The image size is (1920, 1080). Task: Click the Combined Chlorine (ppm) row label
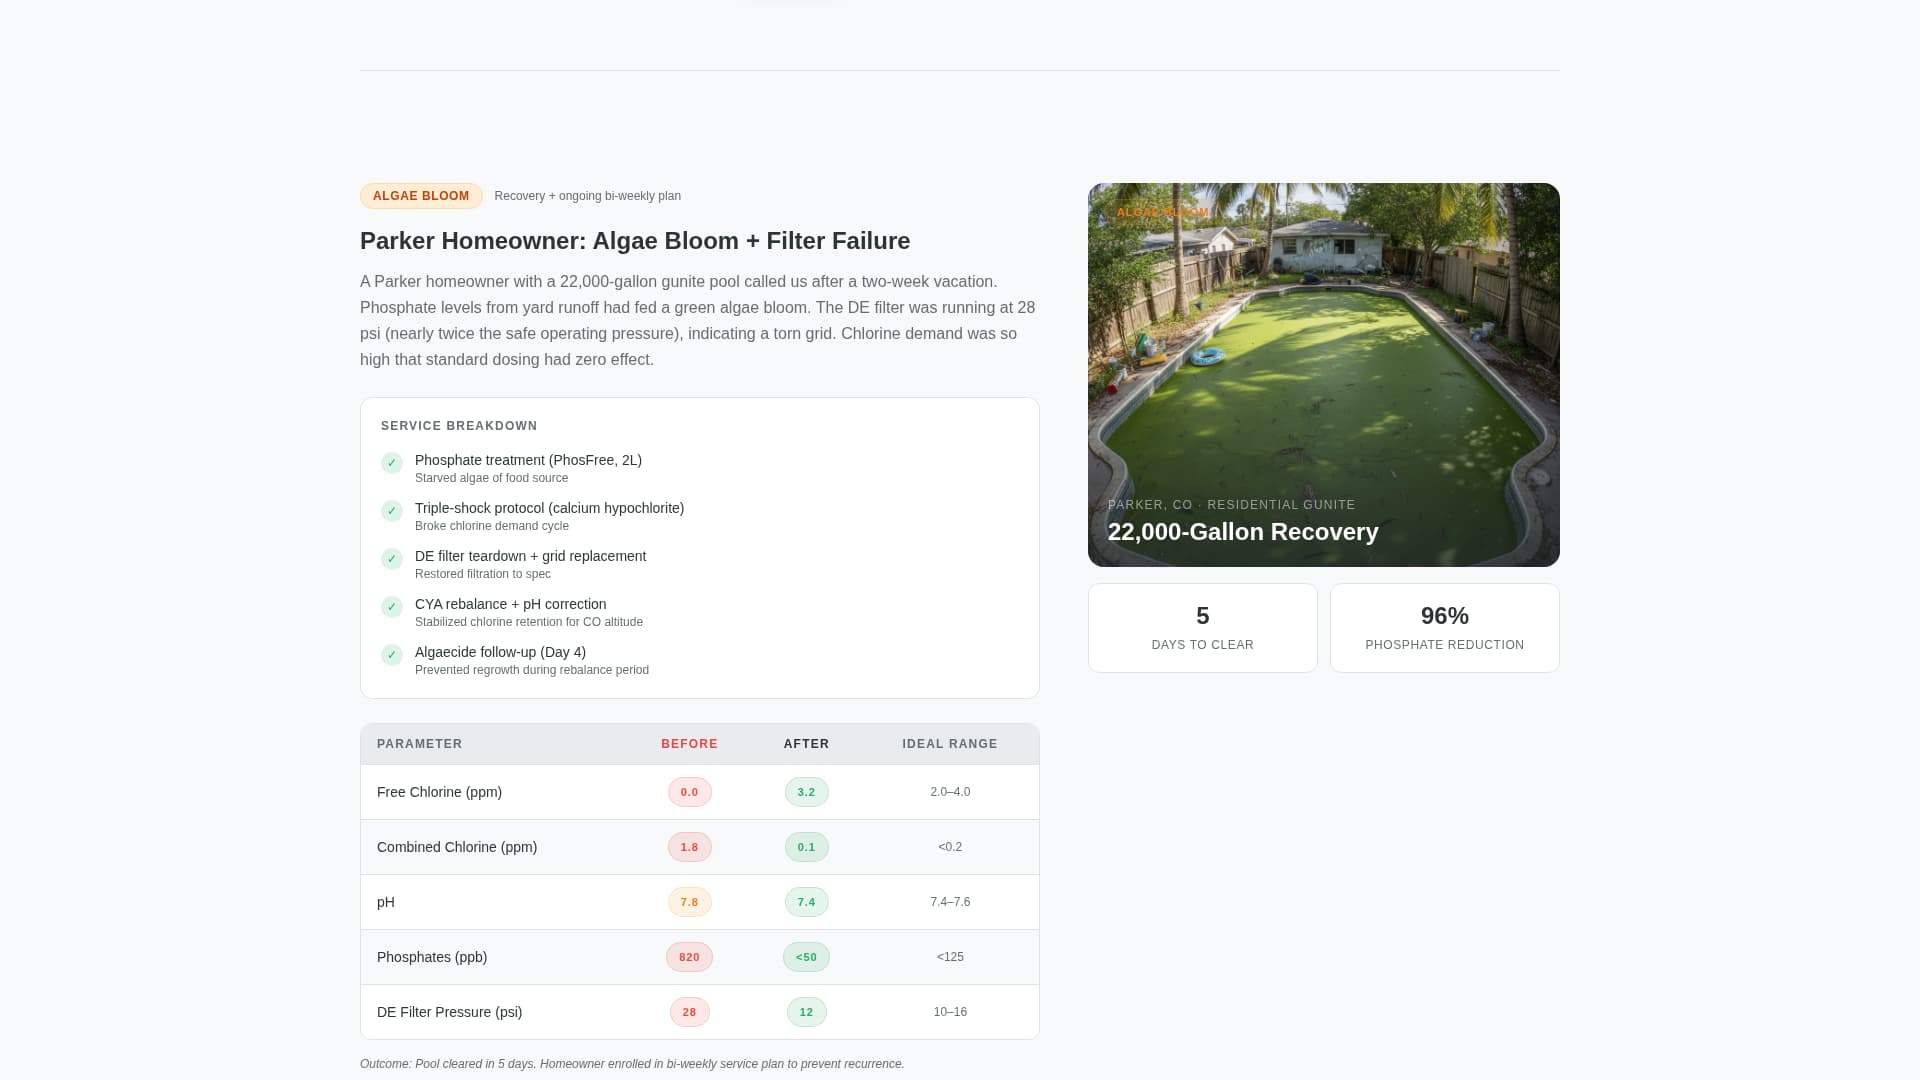coord(457,847)
